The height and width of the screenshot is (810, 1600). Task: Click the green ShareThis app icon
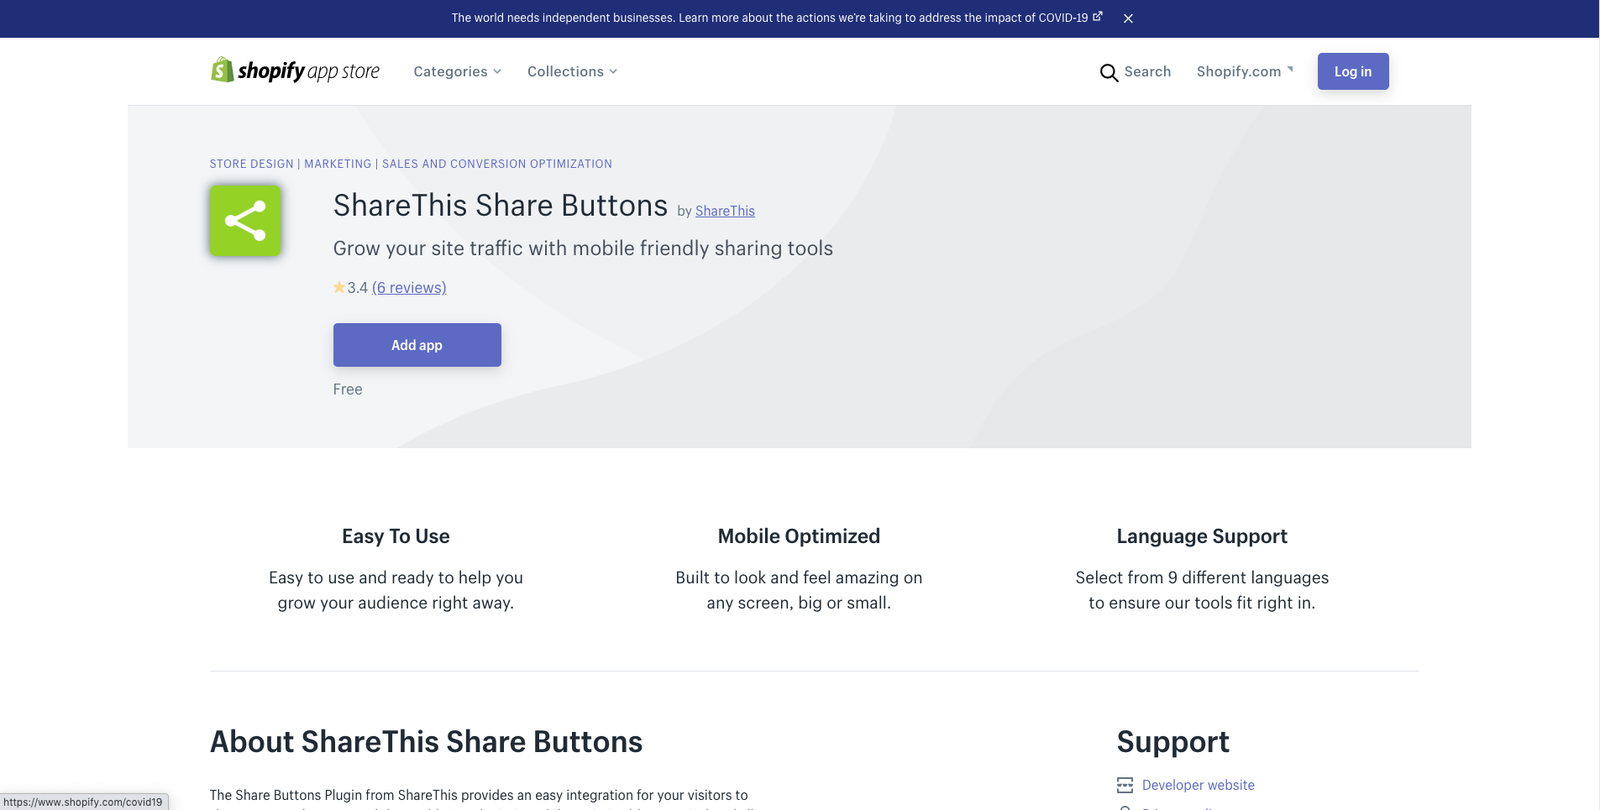pos(245,220)
